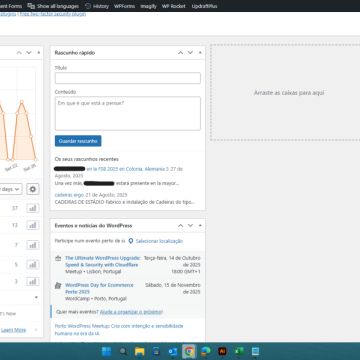Screen dimensions: 360x360
Task: Click the 'WordCamp • Porto, Portugal' text
Action: coord(96,299)
